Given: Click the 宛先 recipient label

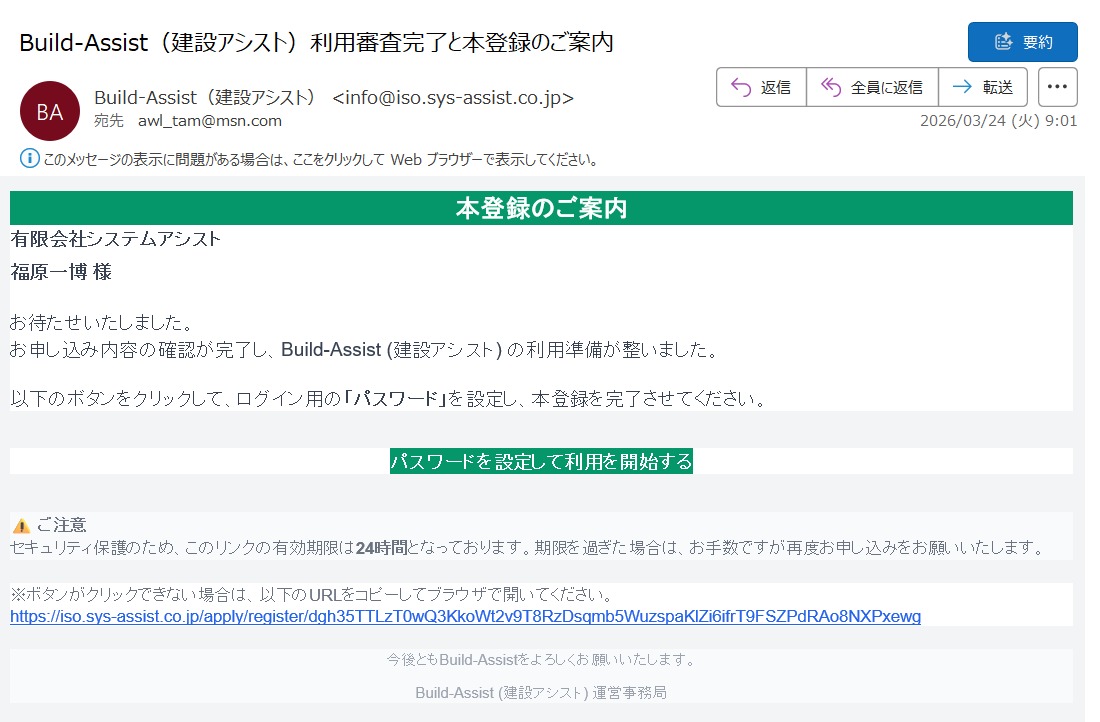Looking at the screenshot, I should coord(108,121).
